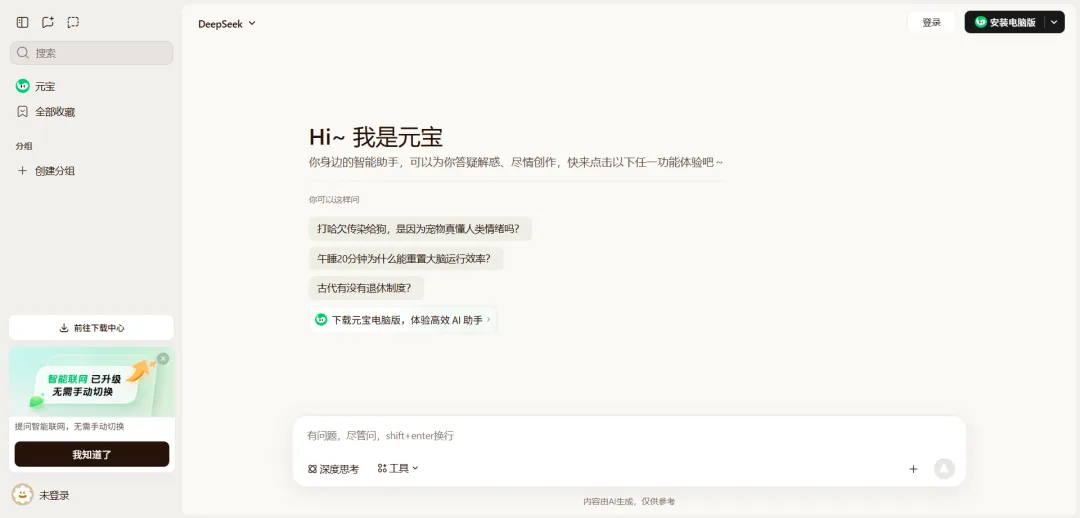Focus the chat message input field
The width and height of the screenshot is (1080, 518).
pyautogui.click(x=628, y=435)
